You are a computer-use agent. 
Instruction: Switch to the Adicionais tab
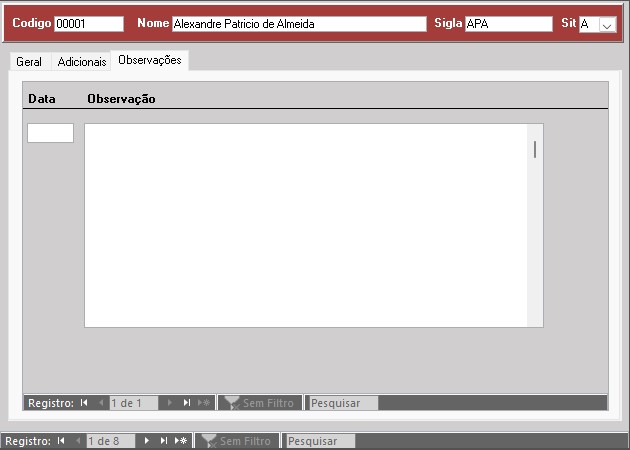pyautogui.click(x=82, y=62)
